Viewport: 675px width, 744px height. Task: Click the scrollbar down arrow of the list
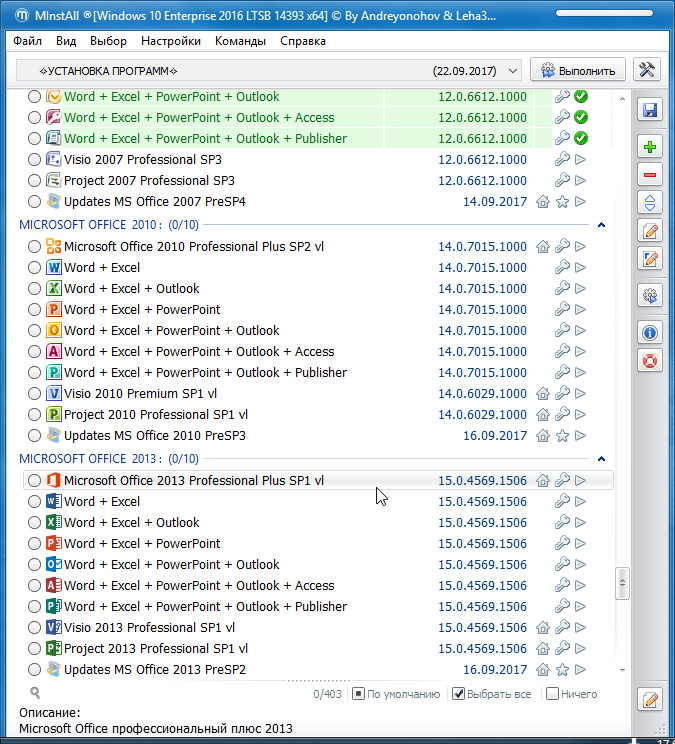click(622, 670)
